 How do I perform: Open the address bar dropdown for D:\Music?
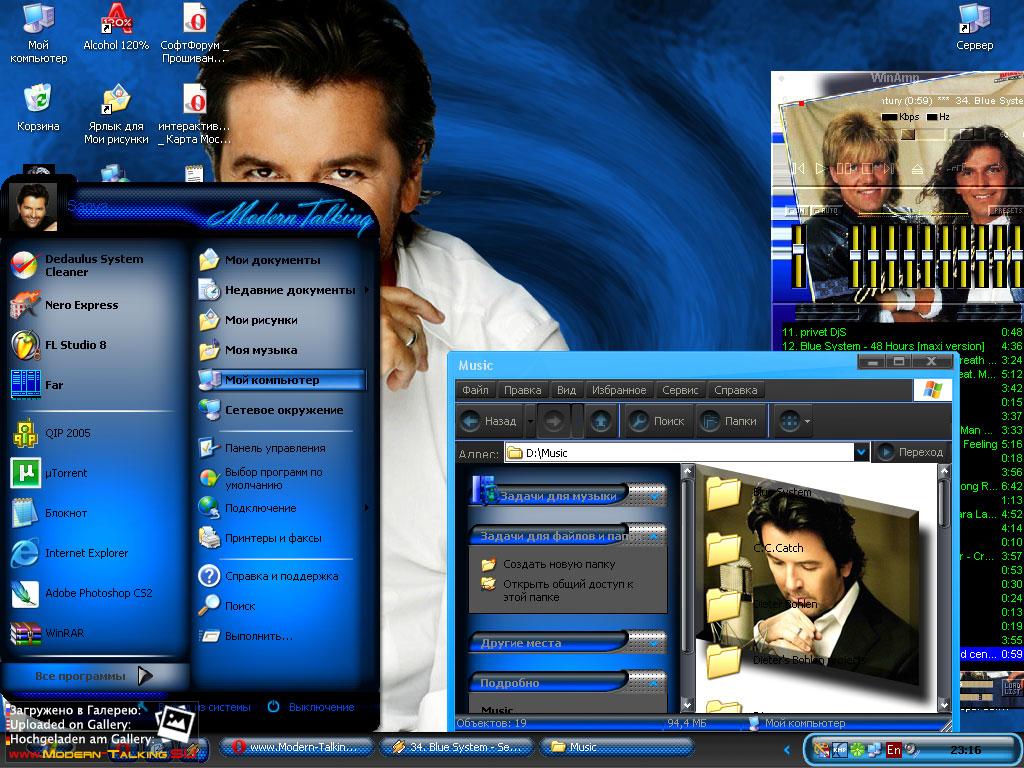coord(861,453)
